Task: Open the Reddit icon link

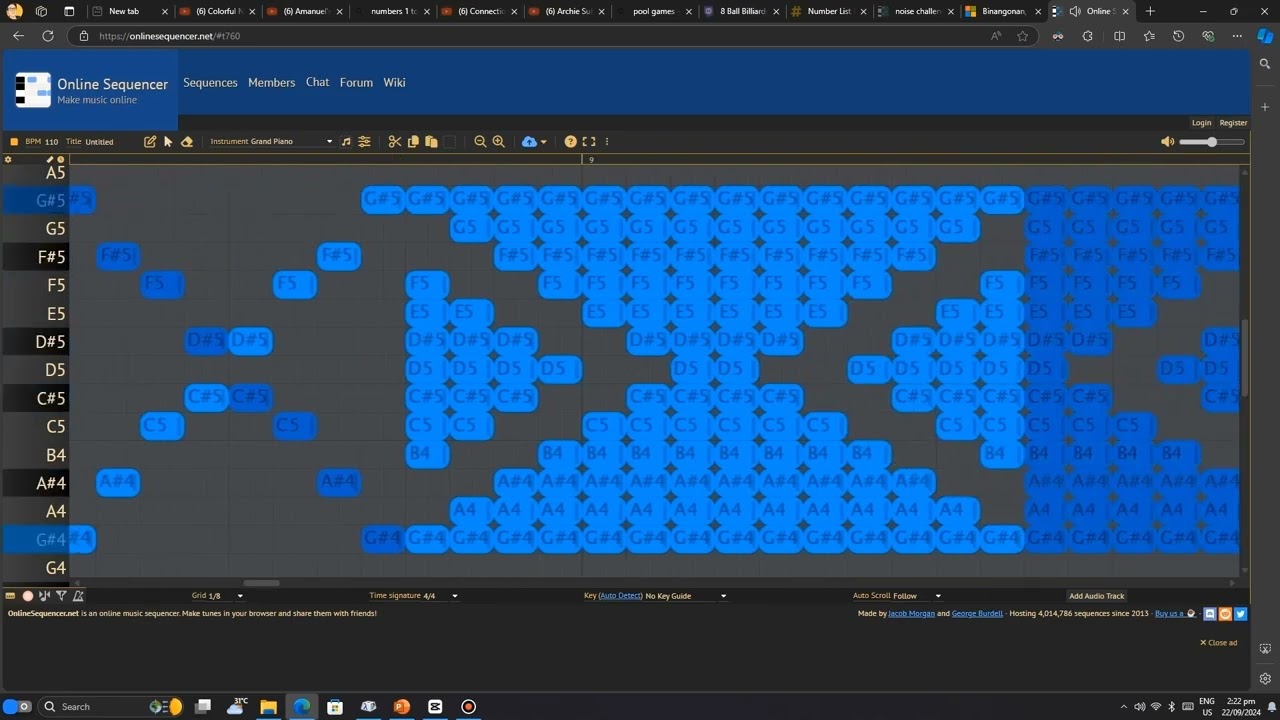Action: [x=1225, y=614]
